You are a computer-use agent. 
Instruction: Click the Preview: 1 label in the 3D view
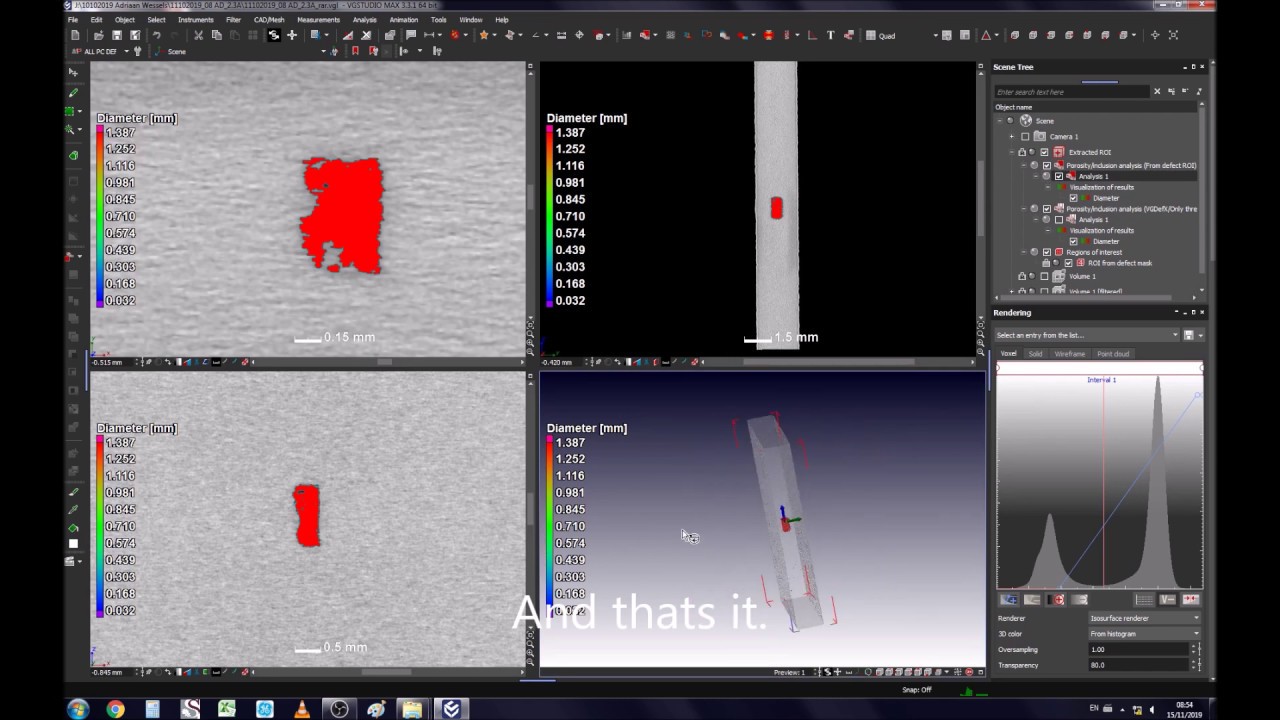tap(789, 672)
